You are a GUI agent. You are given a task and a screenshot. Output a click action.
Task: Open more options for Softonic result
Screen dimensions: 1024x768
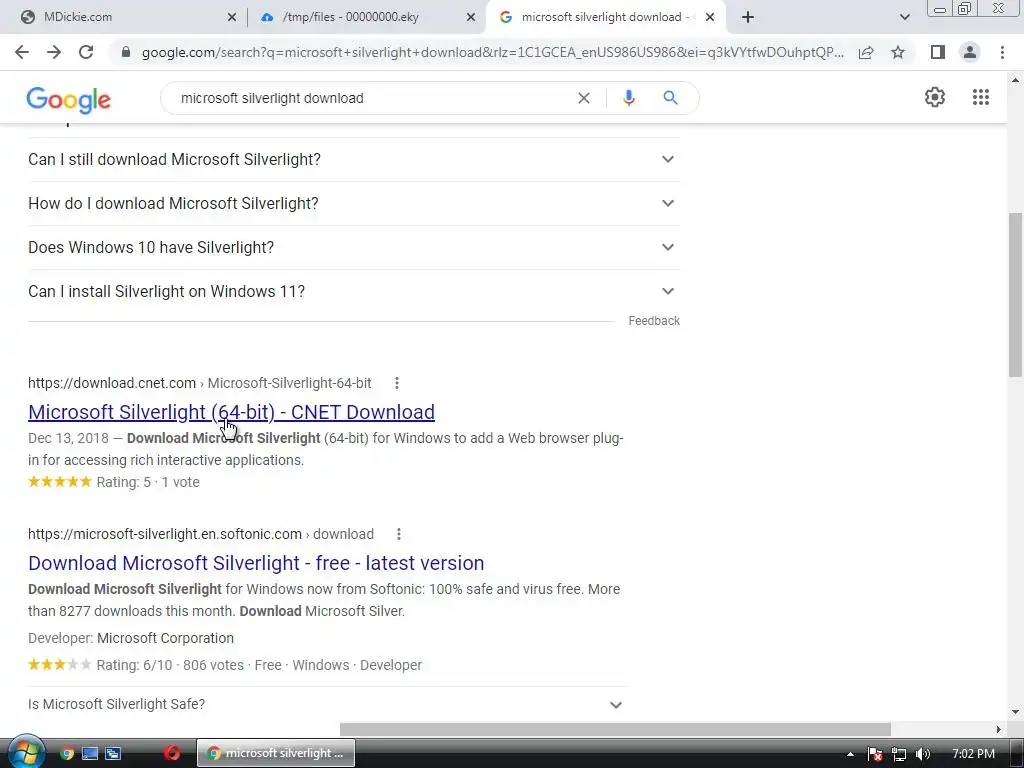point(398,534)
